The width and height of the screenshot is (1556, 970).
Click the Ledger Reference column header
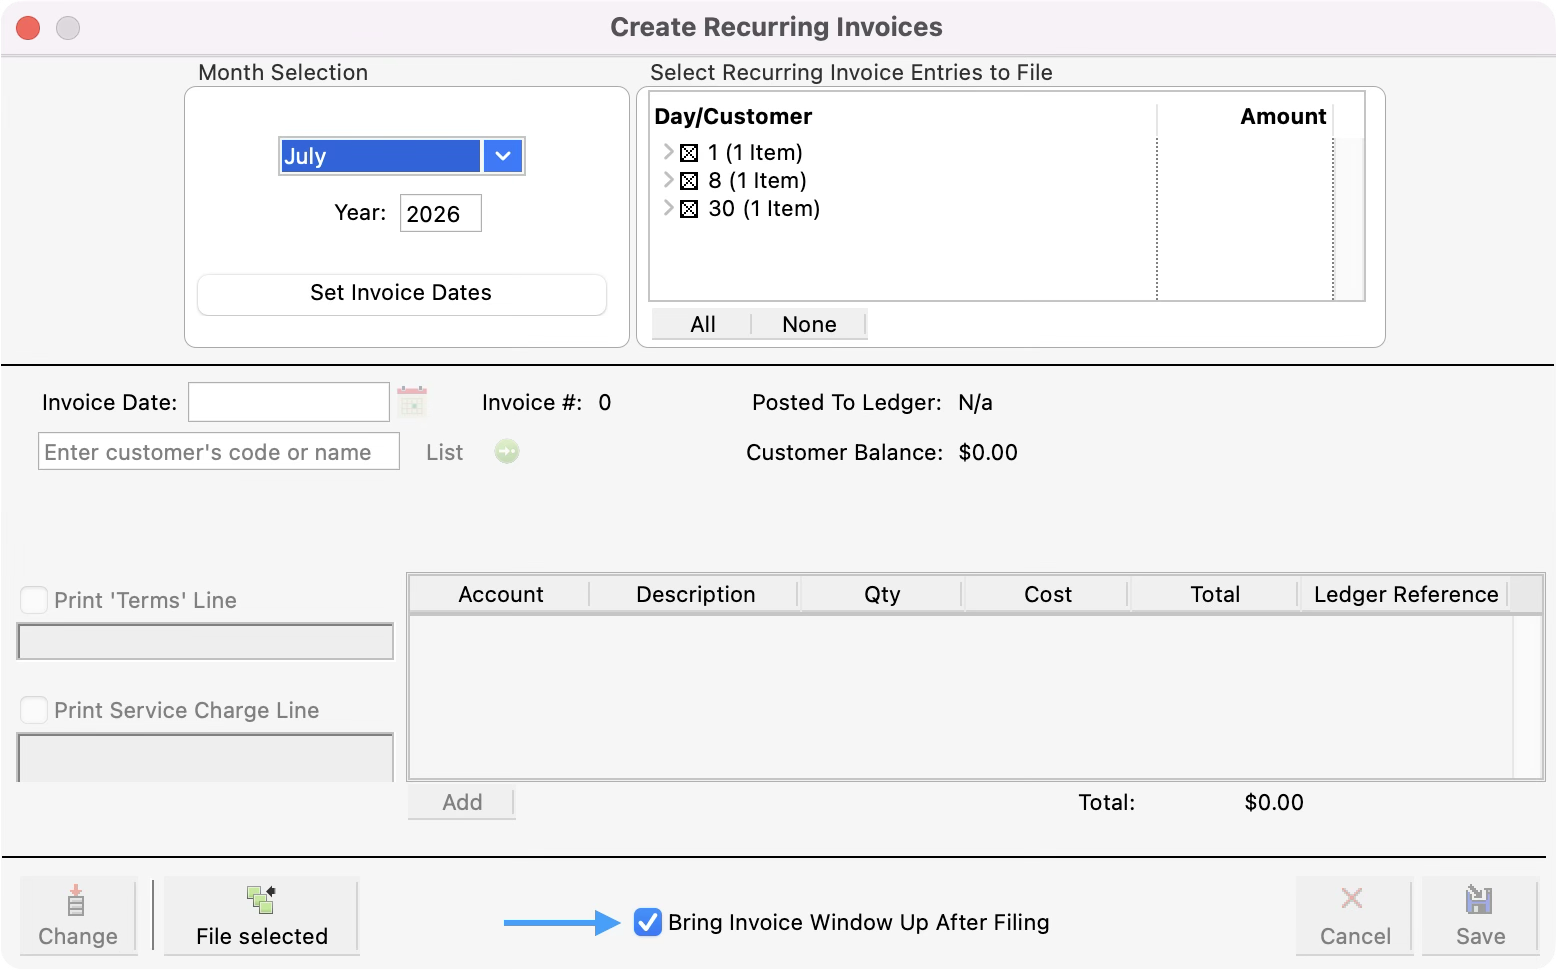pyautogui.click(x=1405, y=594)
